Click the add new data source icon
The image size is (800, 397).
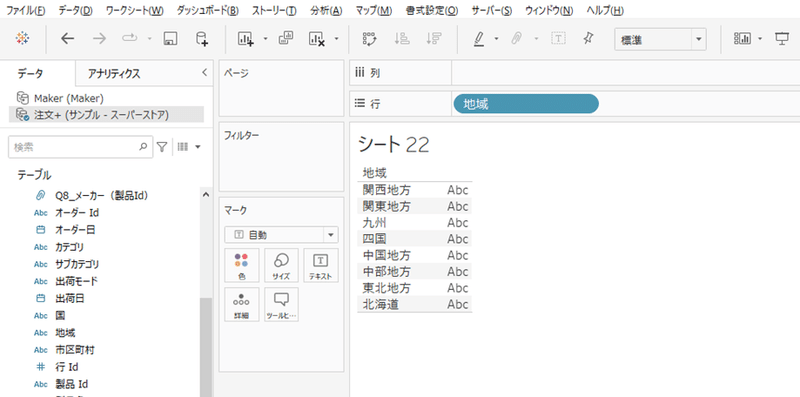tap(202, 39)
